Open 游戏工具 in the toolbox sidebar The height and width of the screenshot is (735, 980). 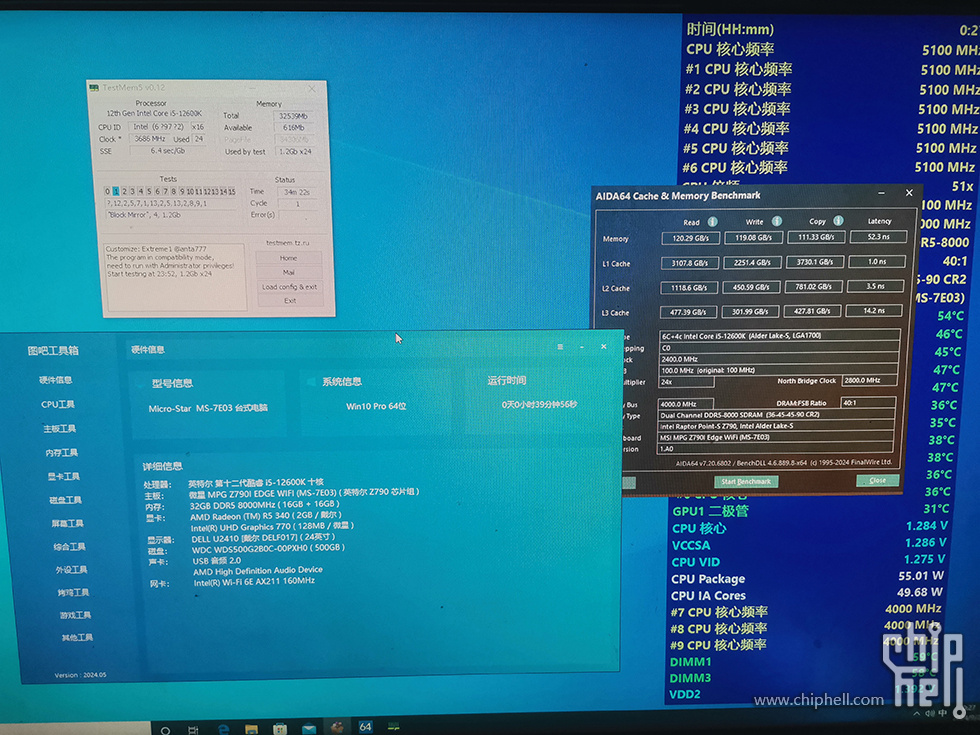(x=75, y=615)
